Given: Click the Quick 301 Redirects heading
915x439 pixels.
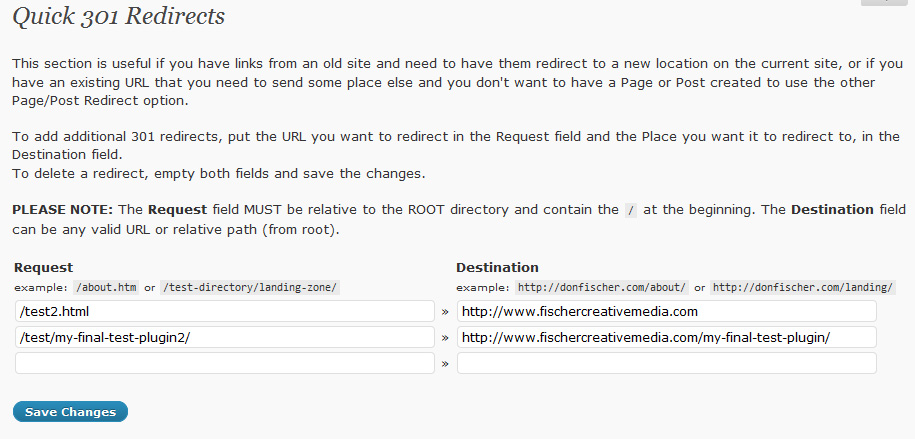Looking at the screenshot, I should pyautogui.click(x=118, y=17).
